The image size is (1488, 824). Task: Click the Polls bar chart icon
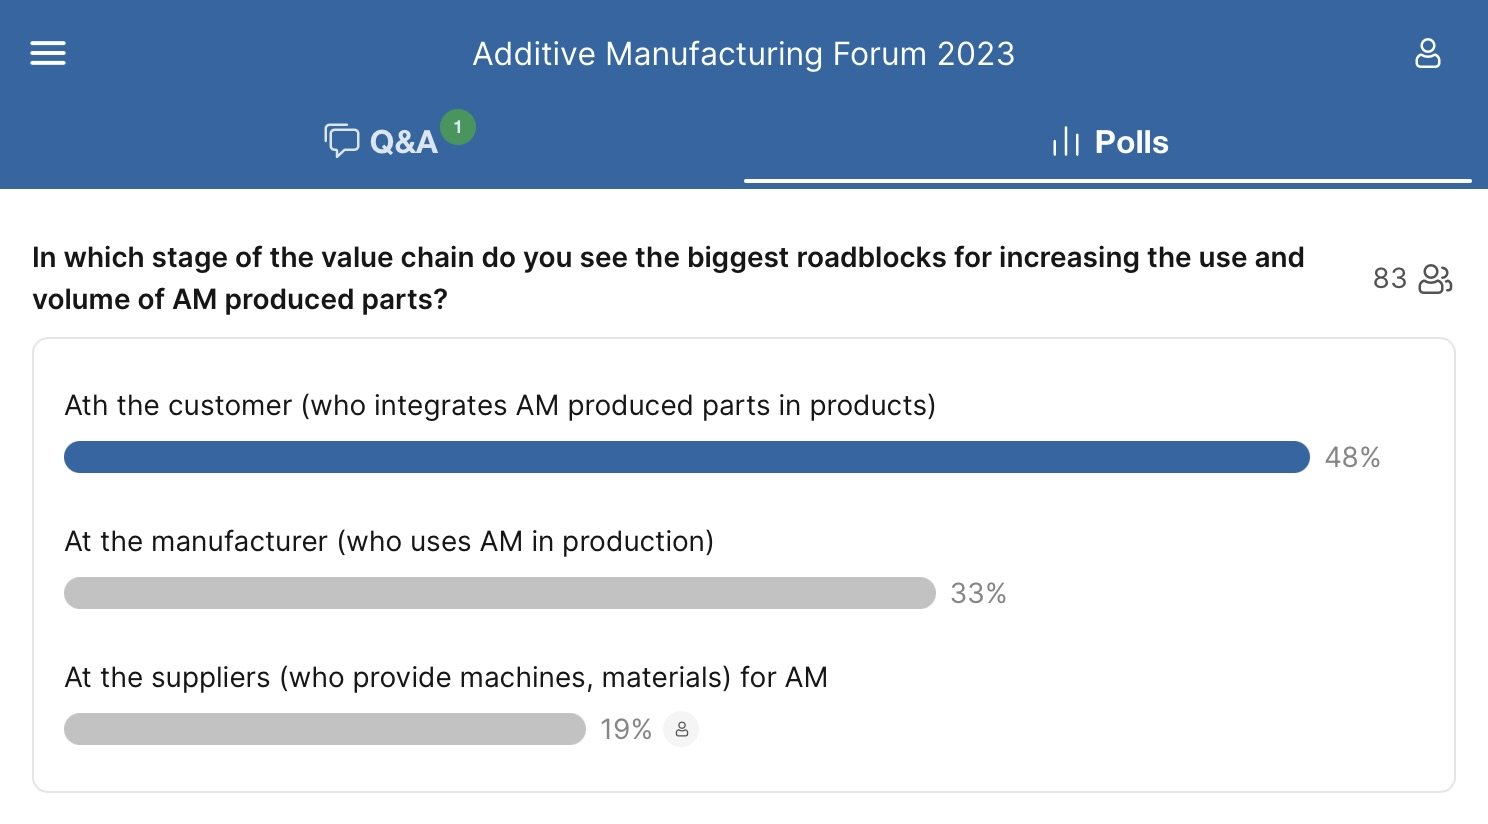(x=1066, y=142)
